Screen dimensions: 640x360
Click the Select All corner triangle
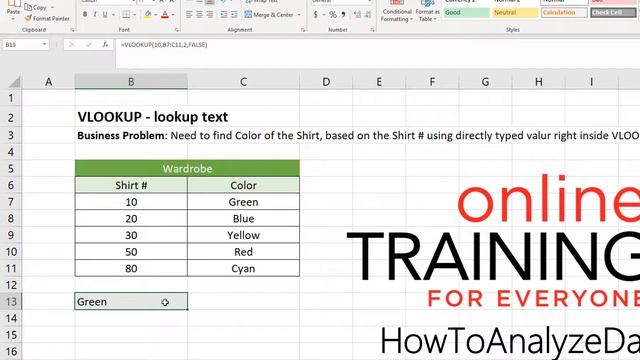tap(15, 82)
